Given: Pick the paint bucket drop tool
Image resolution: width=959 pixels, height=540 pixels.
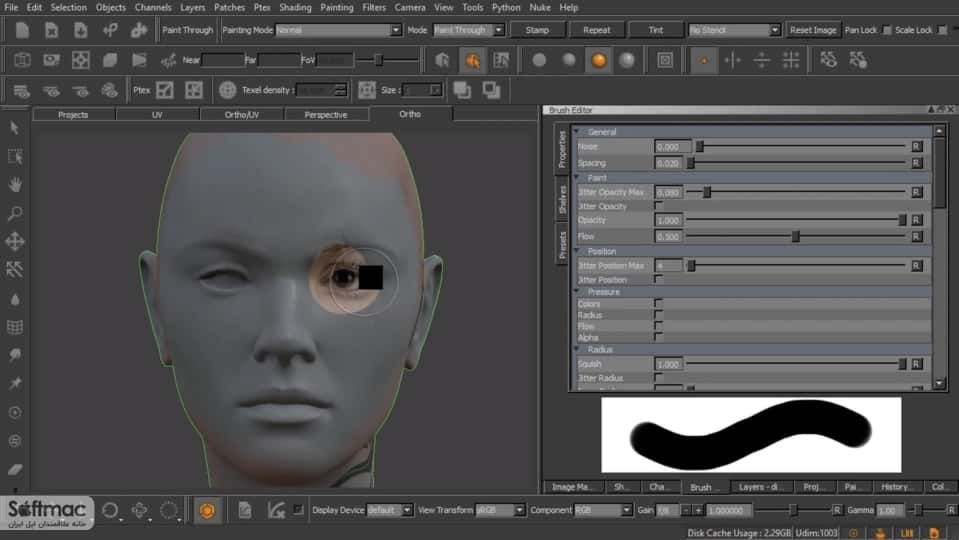Looking at the screenshot, I should [15, 299].
